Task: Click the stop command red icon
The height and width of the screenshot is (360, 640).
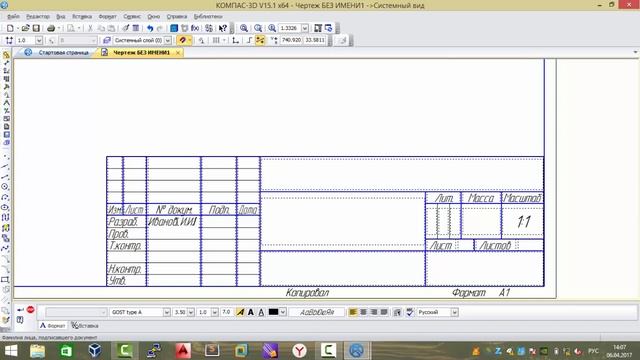Action: coord(31,310)
